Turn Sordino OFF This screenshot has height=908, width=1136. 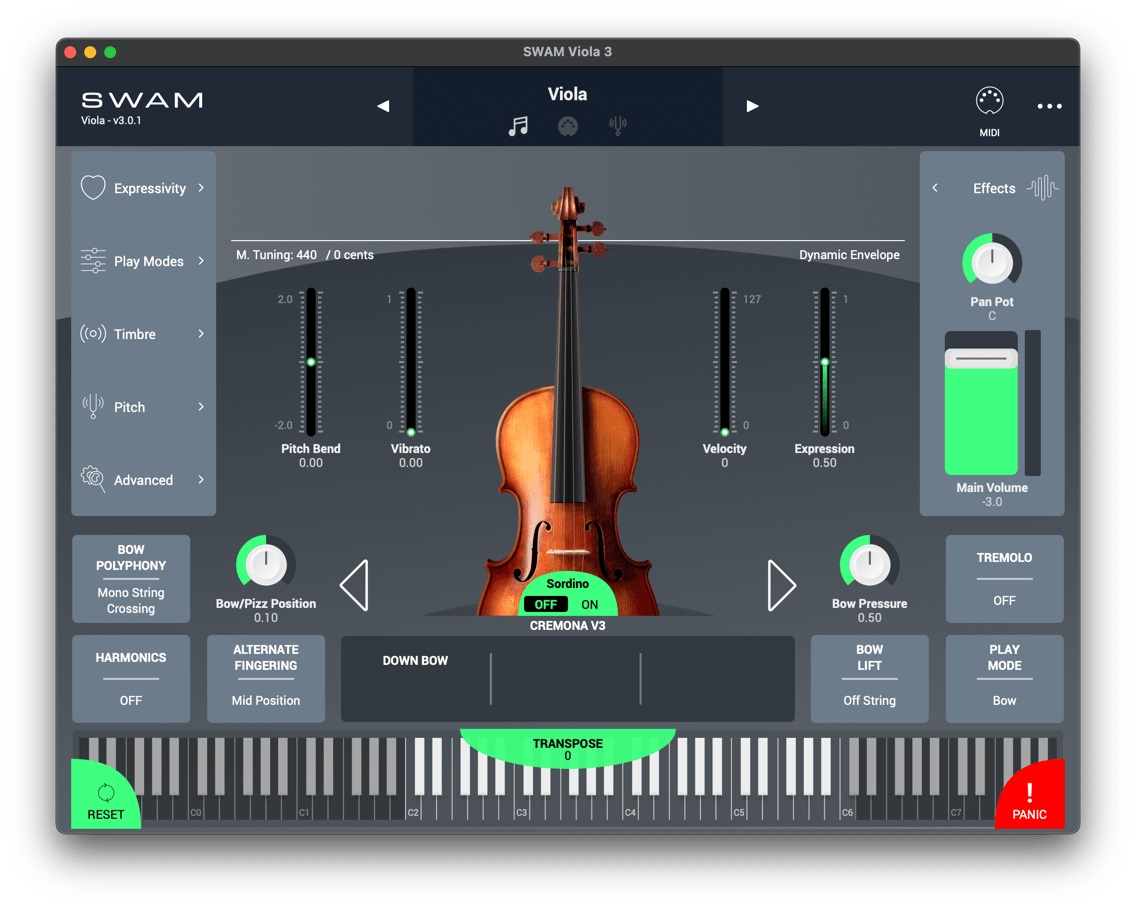[546, 604]
